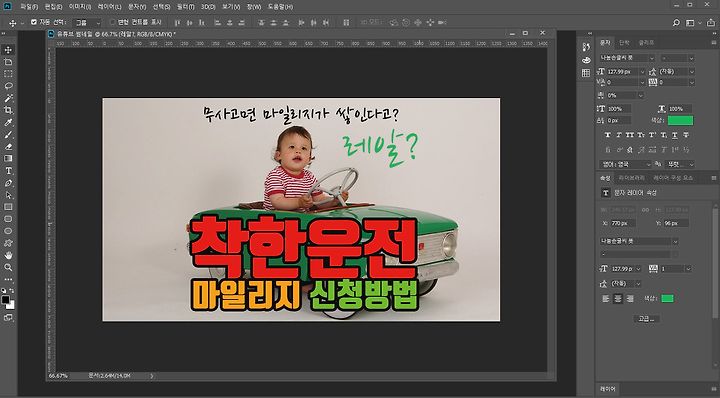Select the Gradient tool
720x398 pixels.
[x=8, y=158]
